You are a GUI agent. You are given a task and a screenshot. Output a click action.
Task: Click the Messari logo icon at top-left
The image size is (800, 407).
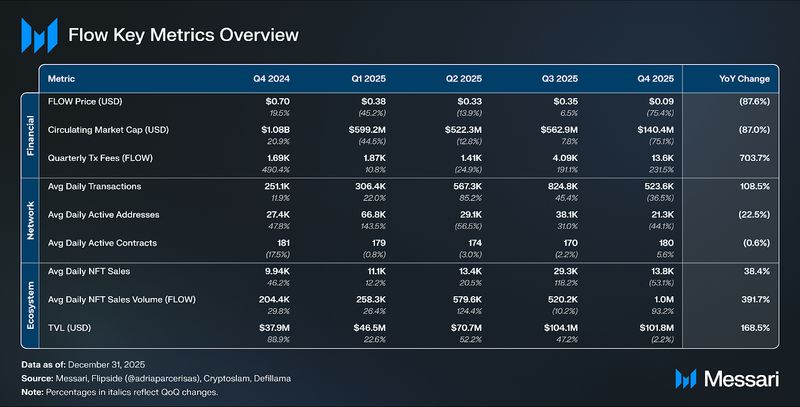(38, 36)
